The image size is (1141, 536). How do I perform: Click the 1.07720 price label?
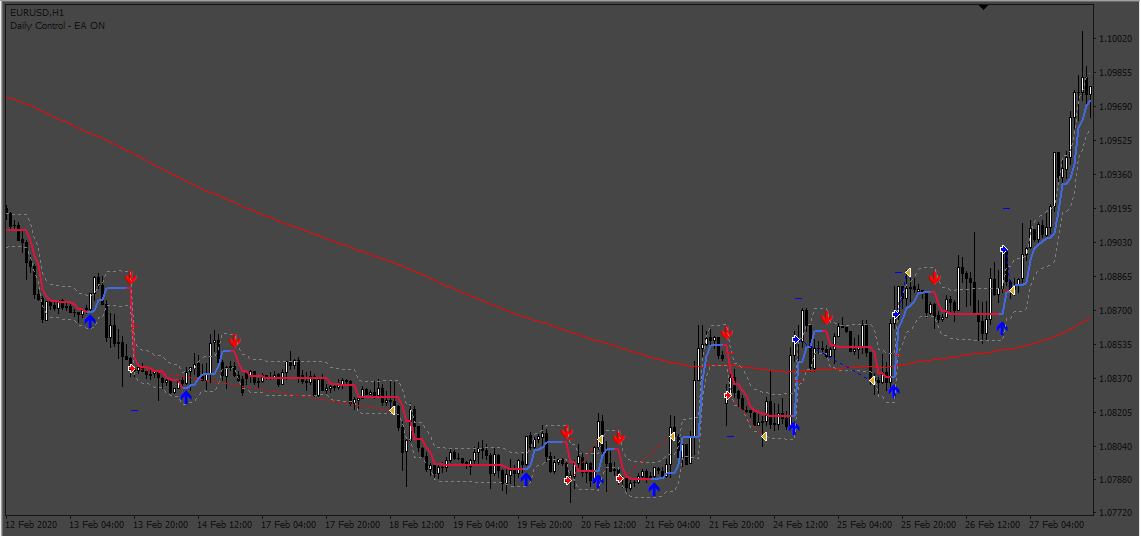point(1116,513)
